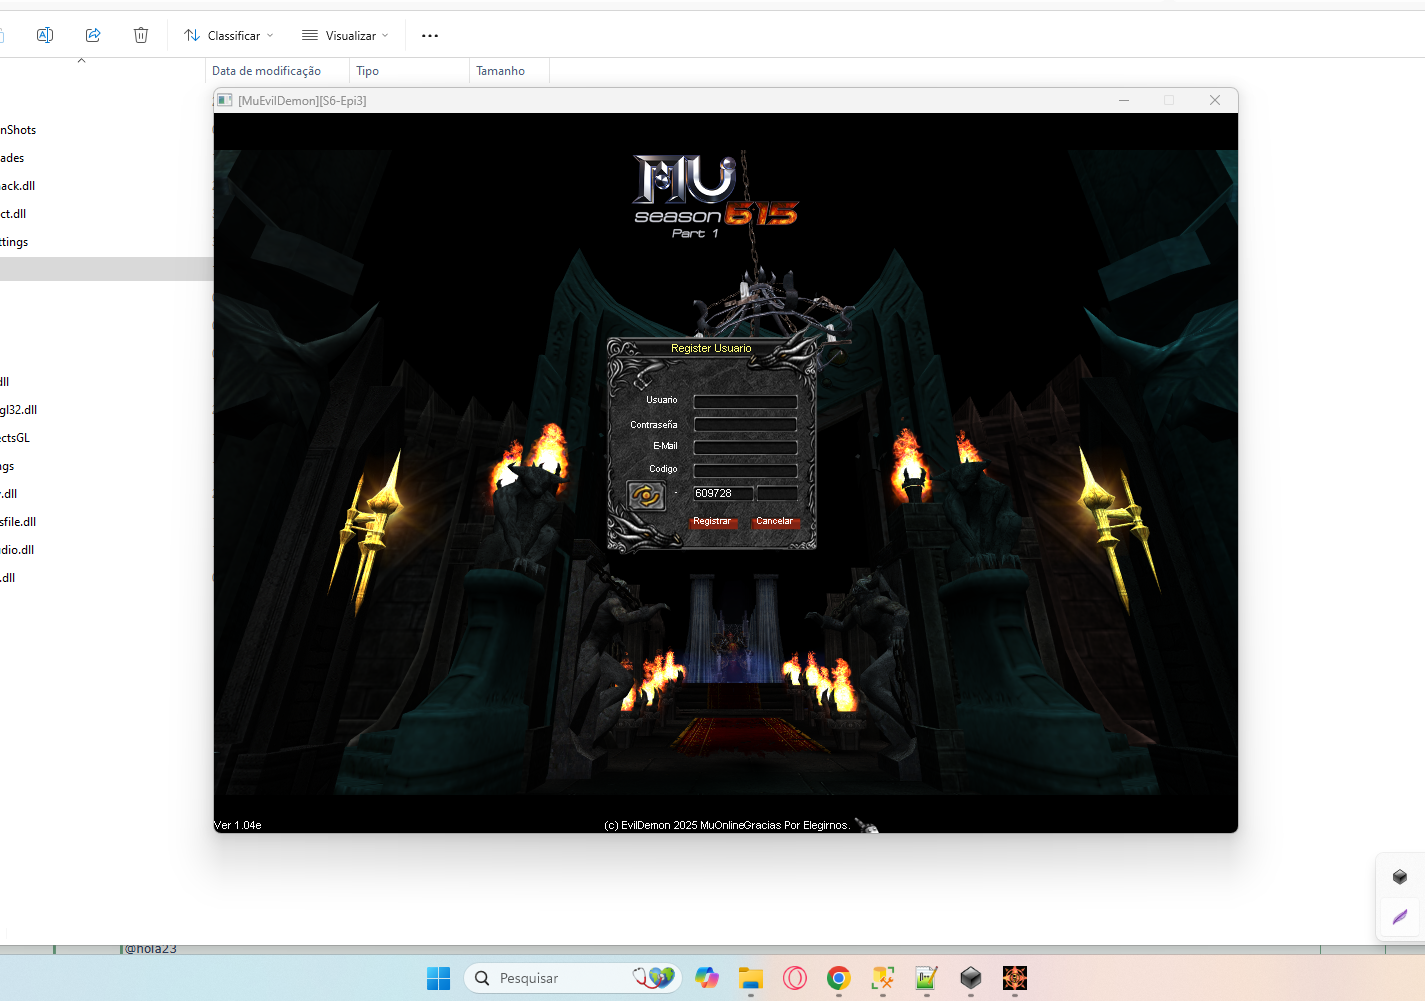Click the MuEvilDemon window title bar icon
The height and width of the screenshot is (1001, 1425).
(225, 100)
